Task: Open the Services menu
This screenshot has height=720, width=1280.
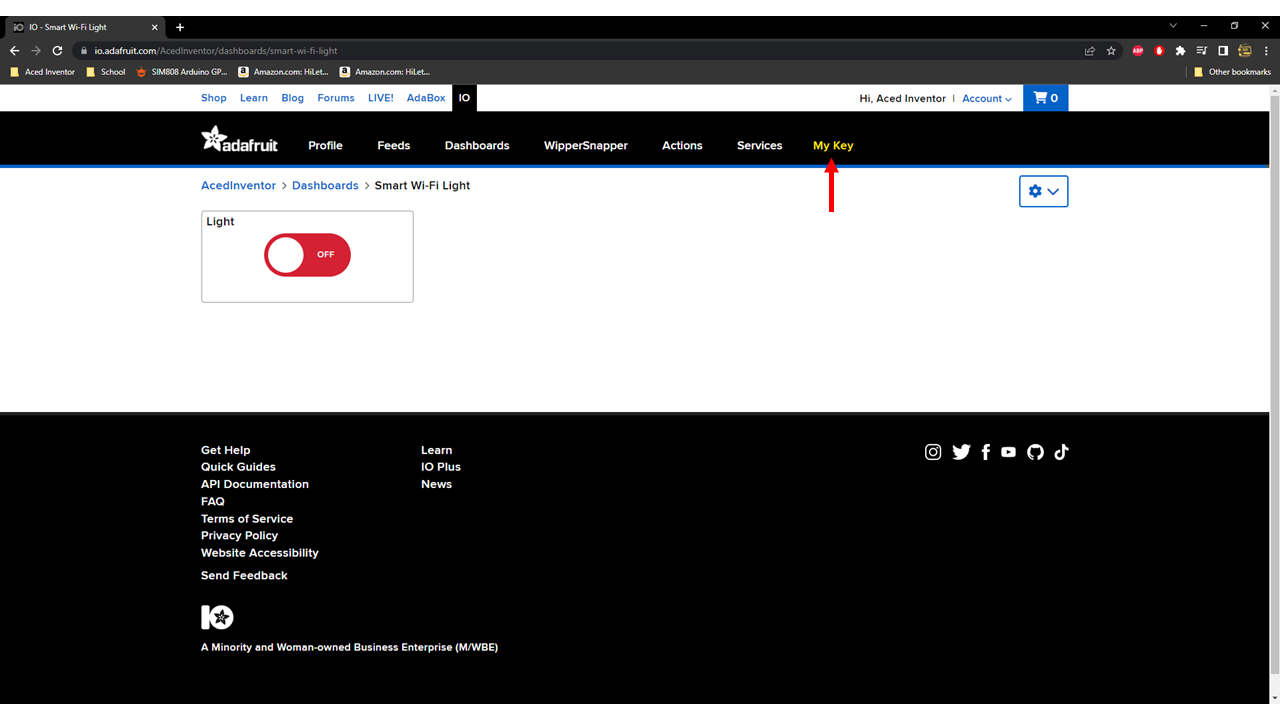Action: coord(760,146)
